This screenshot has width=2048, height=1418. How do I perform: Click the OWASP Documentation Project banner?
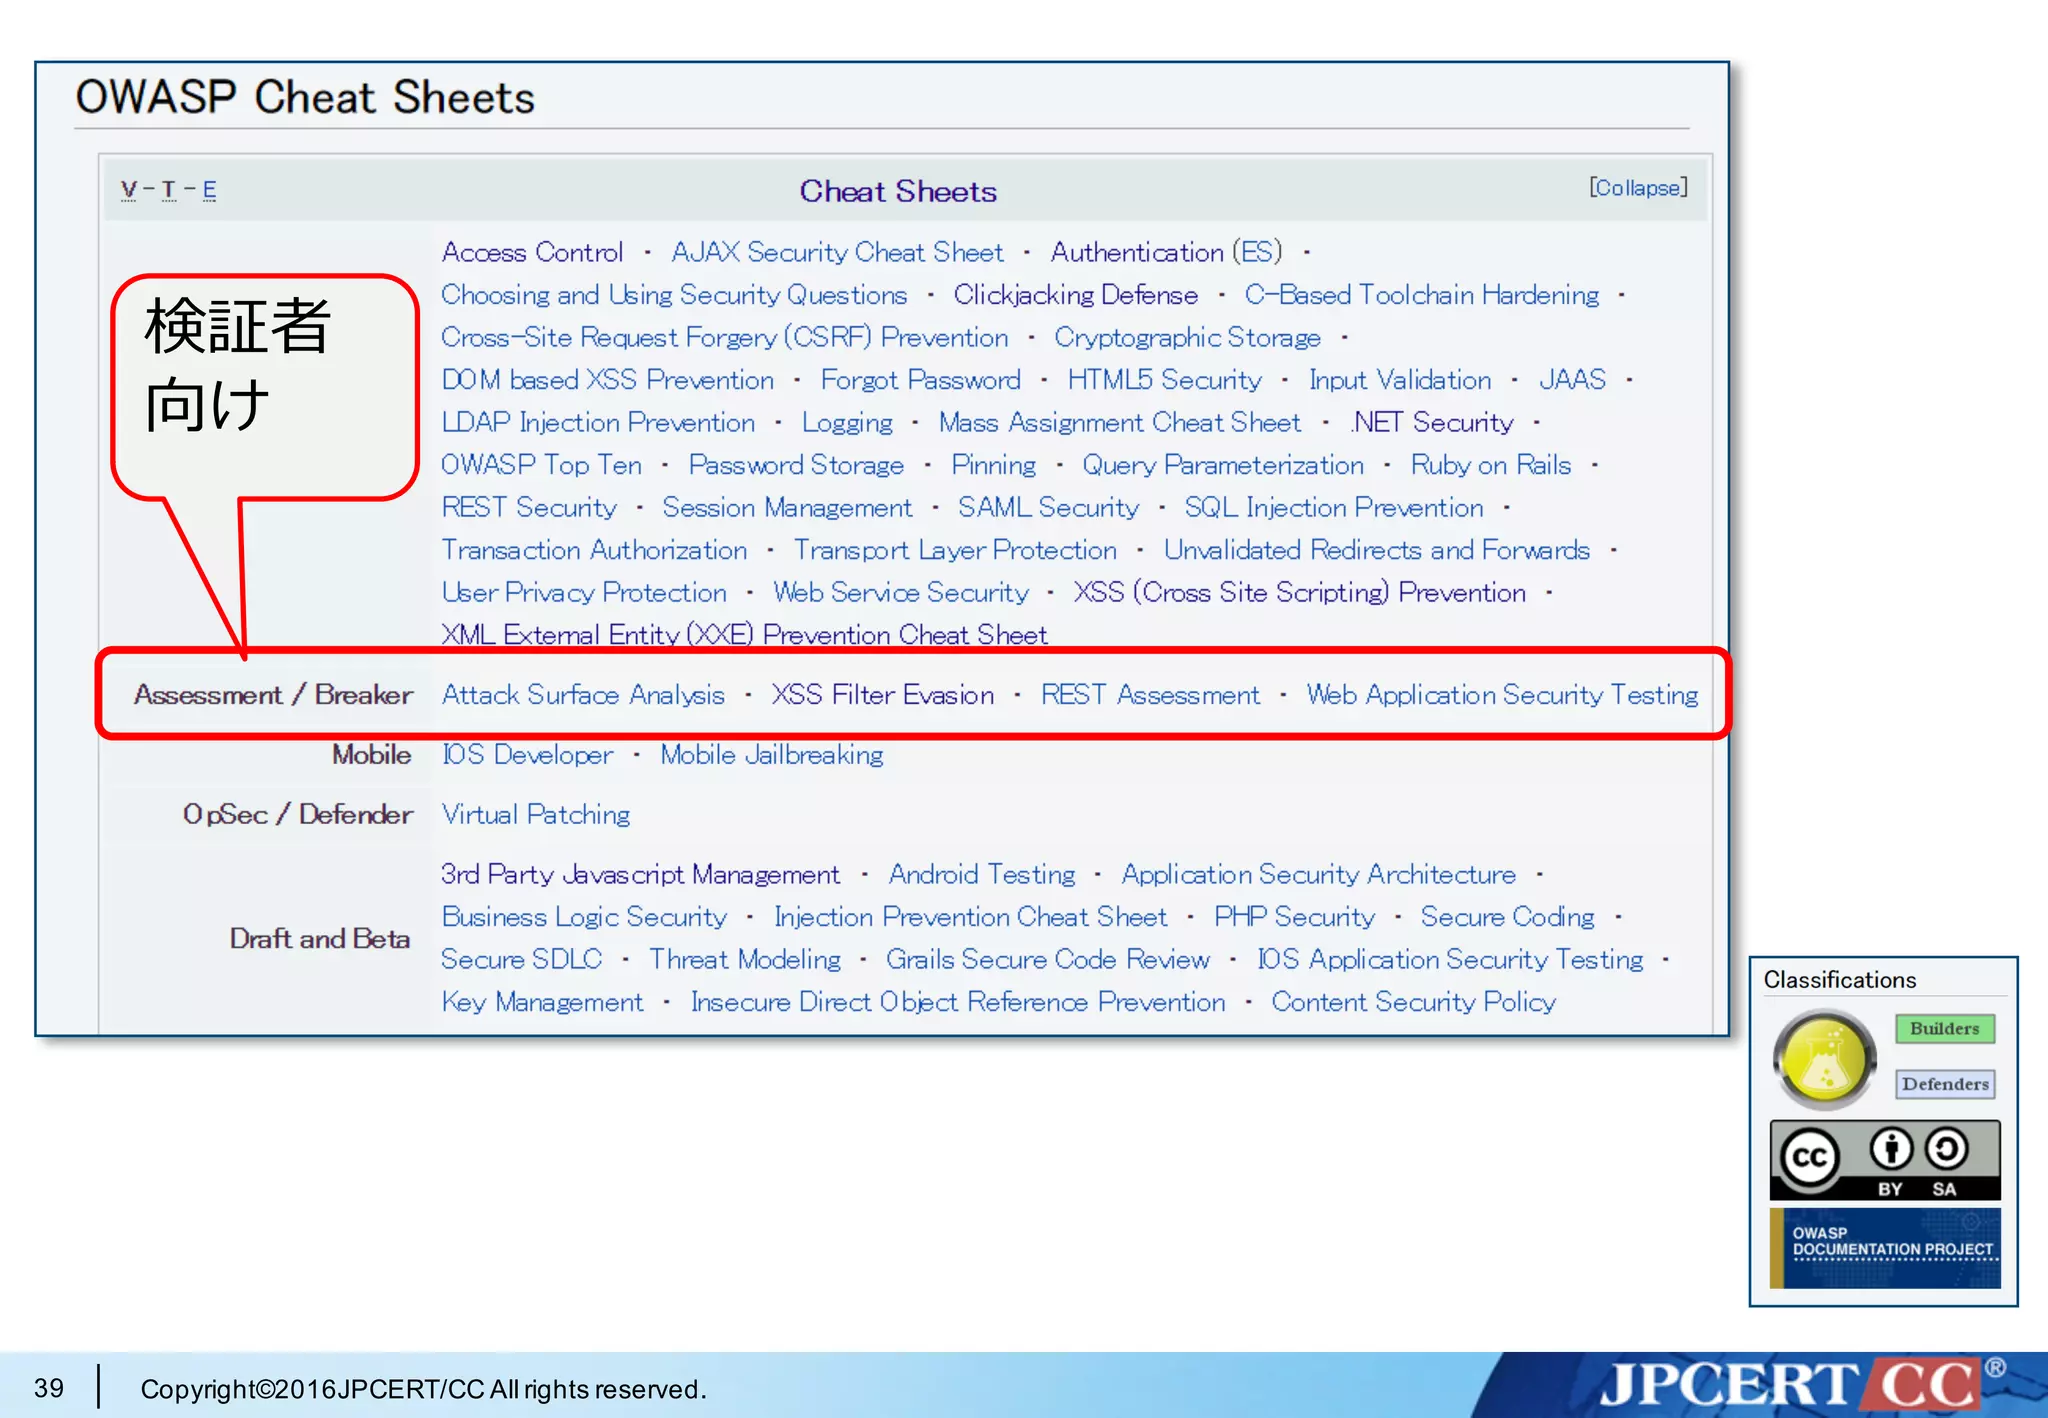point(1885,1246)
